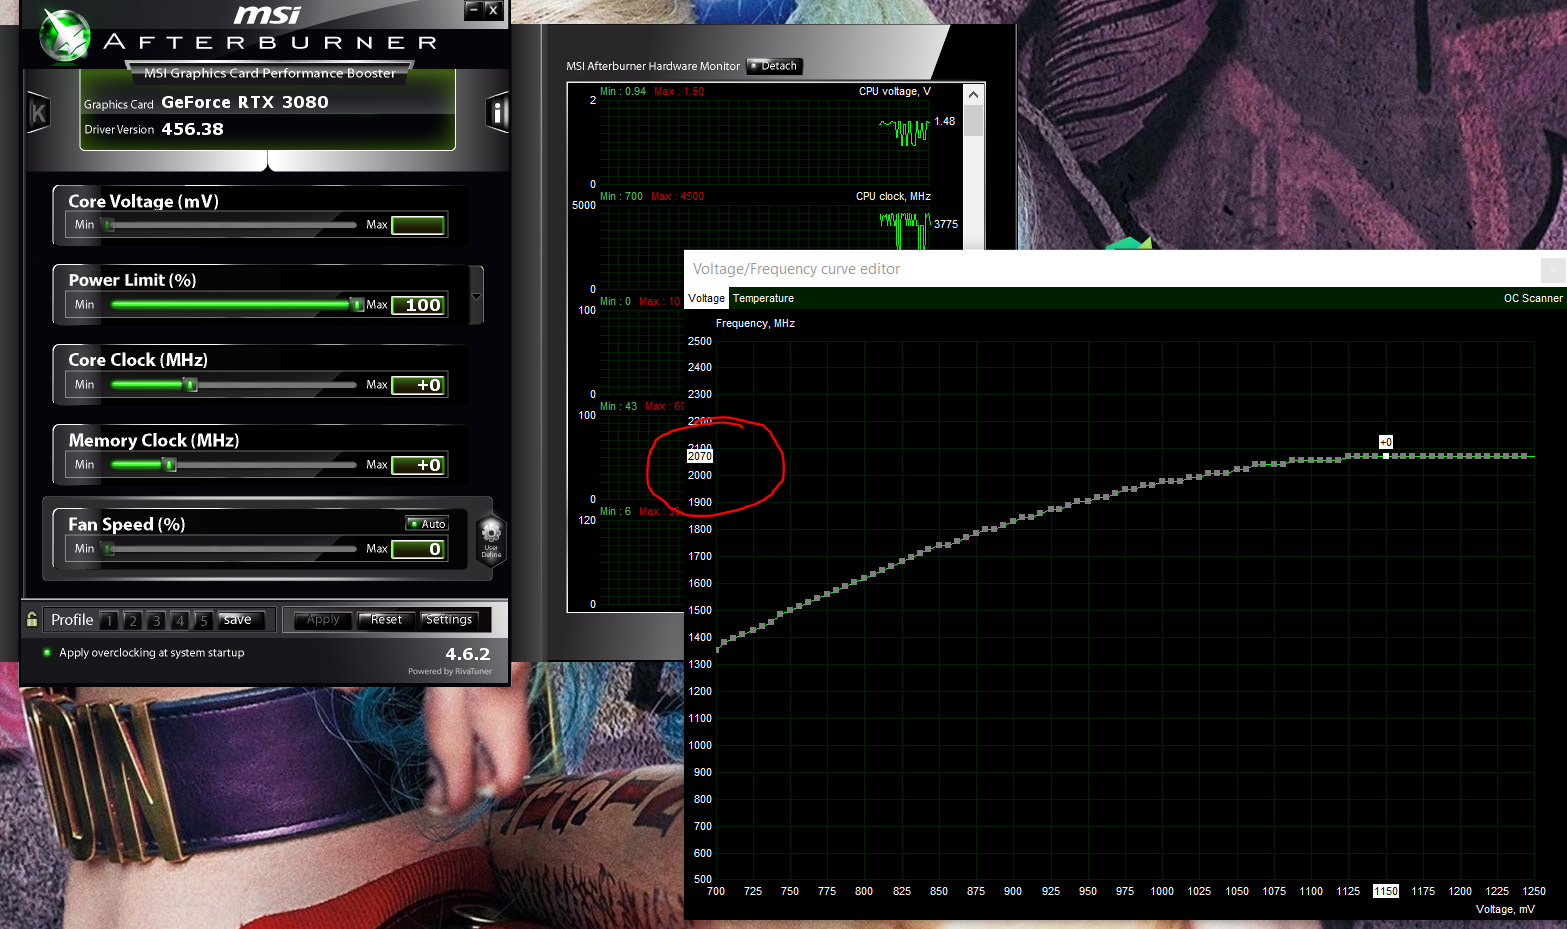Close the MSI Afterburner window
Viewport: 1567px width, 929px height.
click(493, 10)
